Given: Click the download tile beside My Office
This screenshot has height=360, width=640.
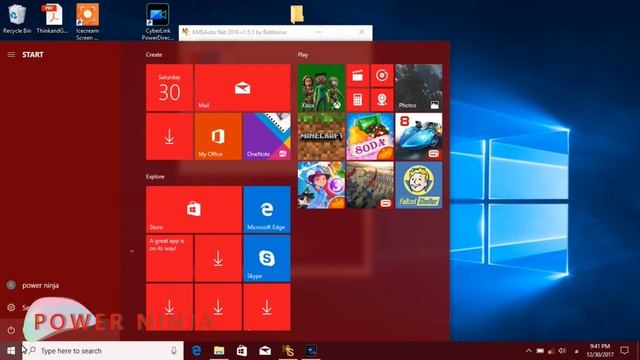Looking at the screenshot, I should click(x=169, y=136).
